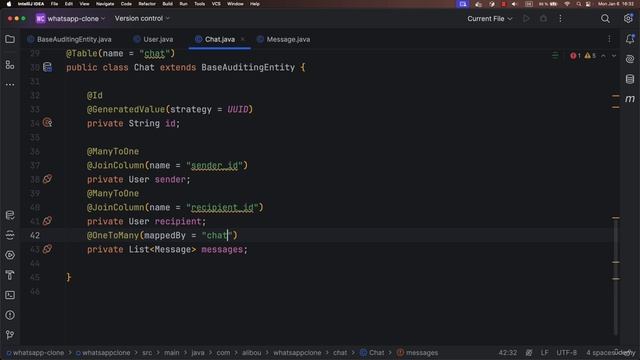Click the messages breadcrumb
Viewport: 640px width, 360px height.
tap(418, 352)
